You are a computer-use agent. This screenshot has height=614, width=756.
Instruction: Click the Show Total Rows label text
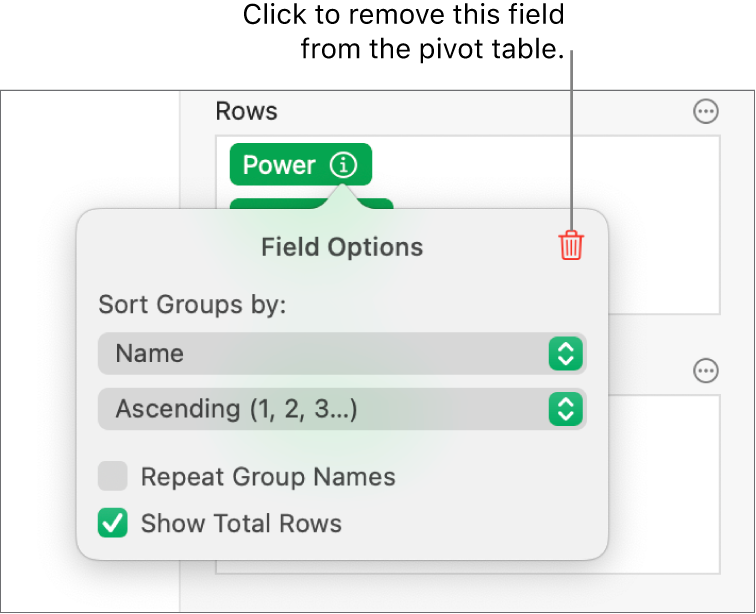coord(241,523)
